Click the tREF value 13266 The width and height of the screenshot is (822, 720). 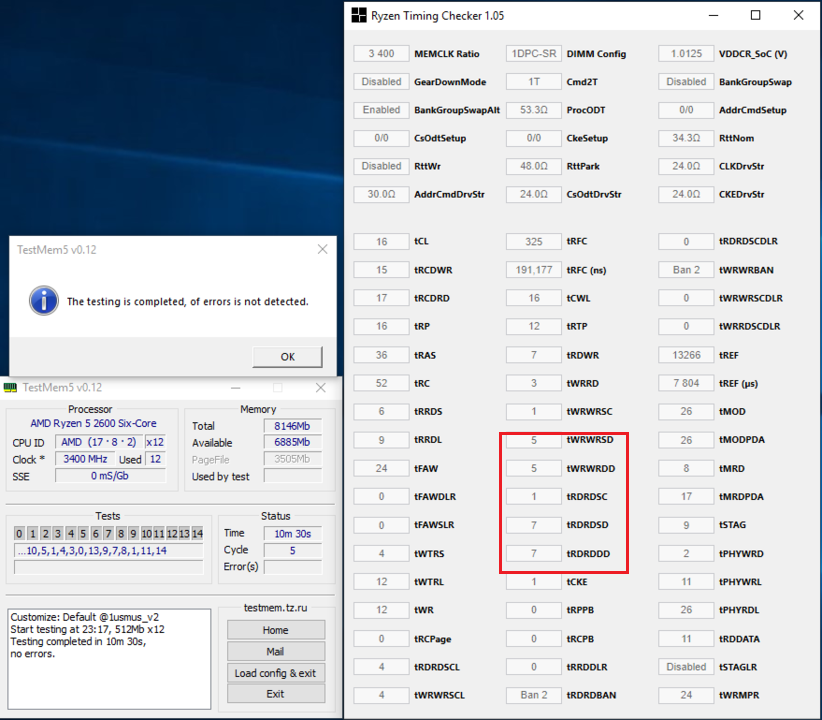686,355
